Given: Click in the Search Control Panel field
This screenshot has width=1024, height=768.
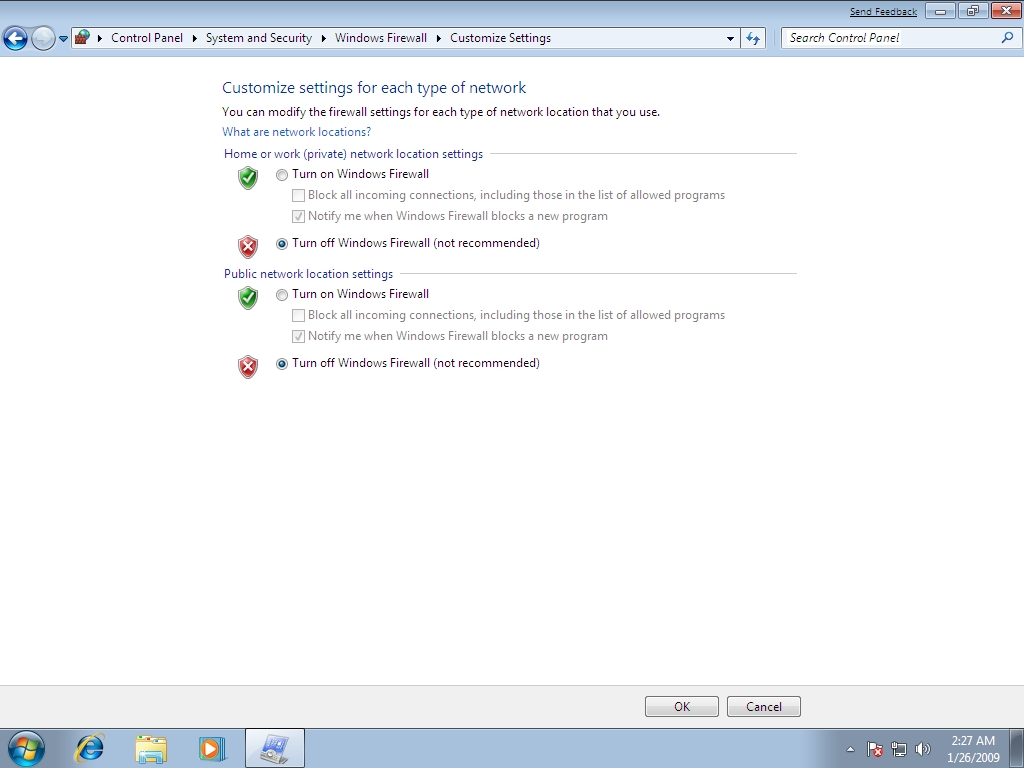Looking at the screenshot, I should [x=890, y=38].
